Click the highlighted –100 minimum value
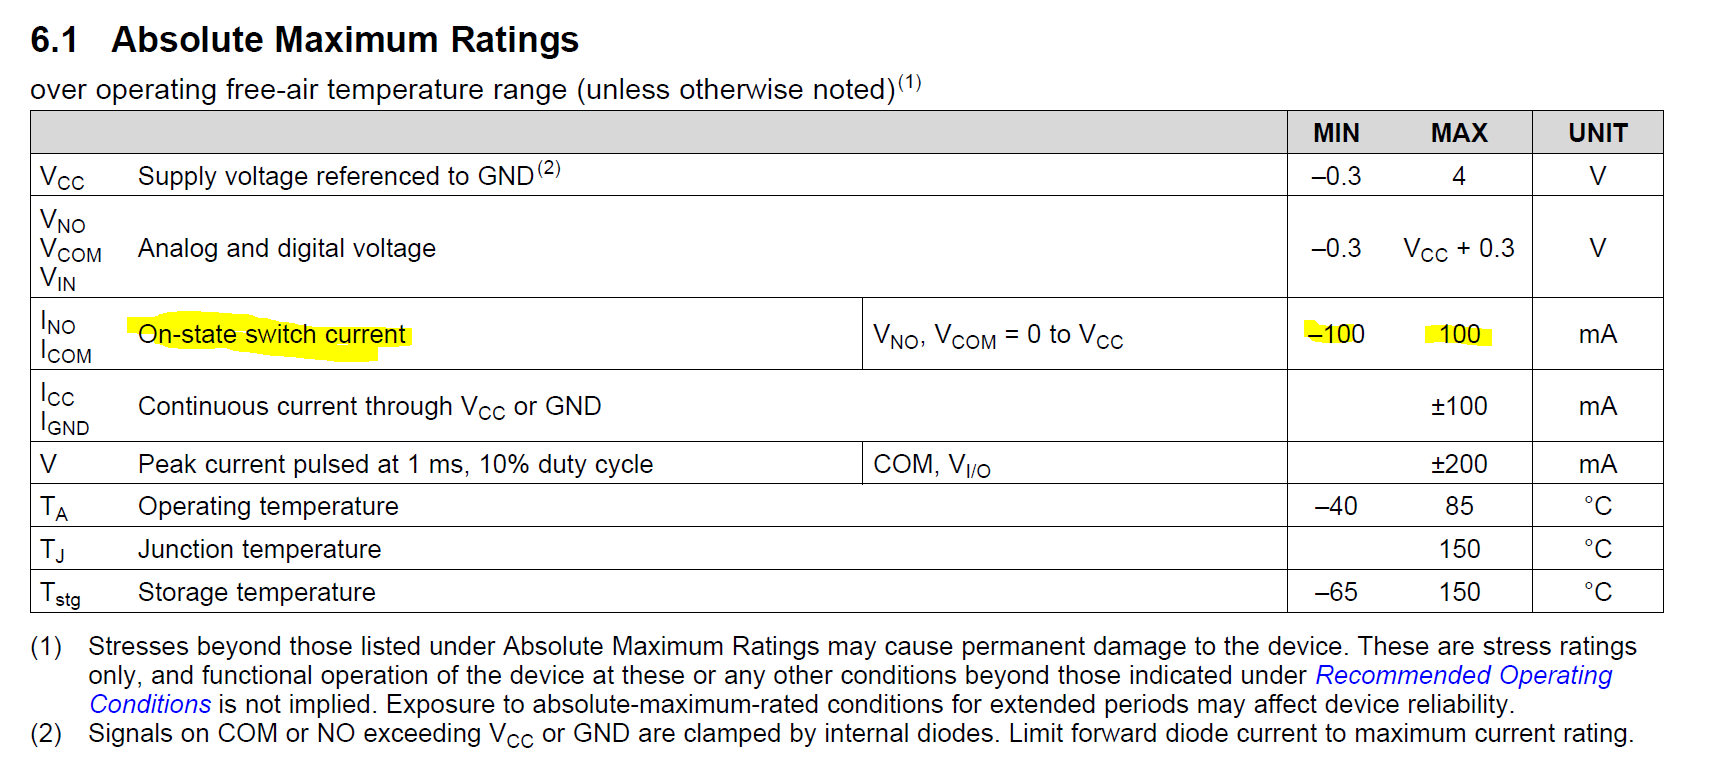The height and width of the screenshot is (778, 1731). coord(1336,334)
